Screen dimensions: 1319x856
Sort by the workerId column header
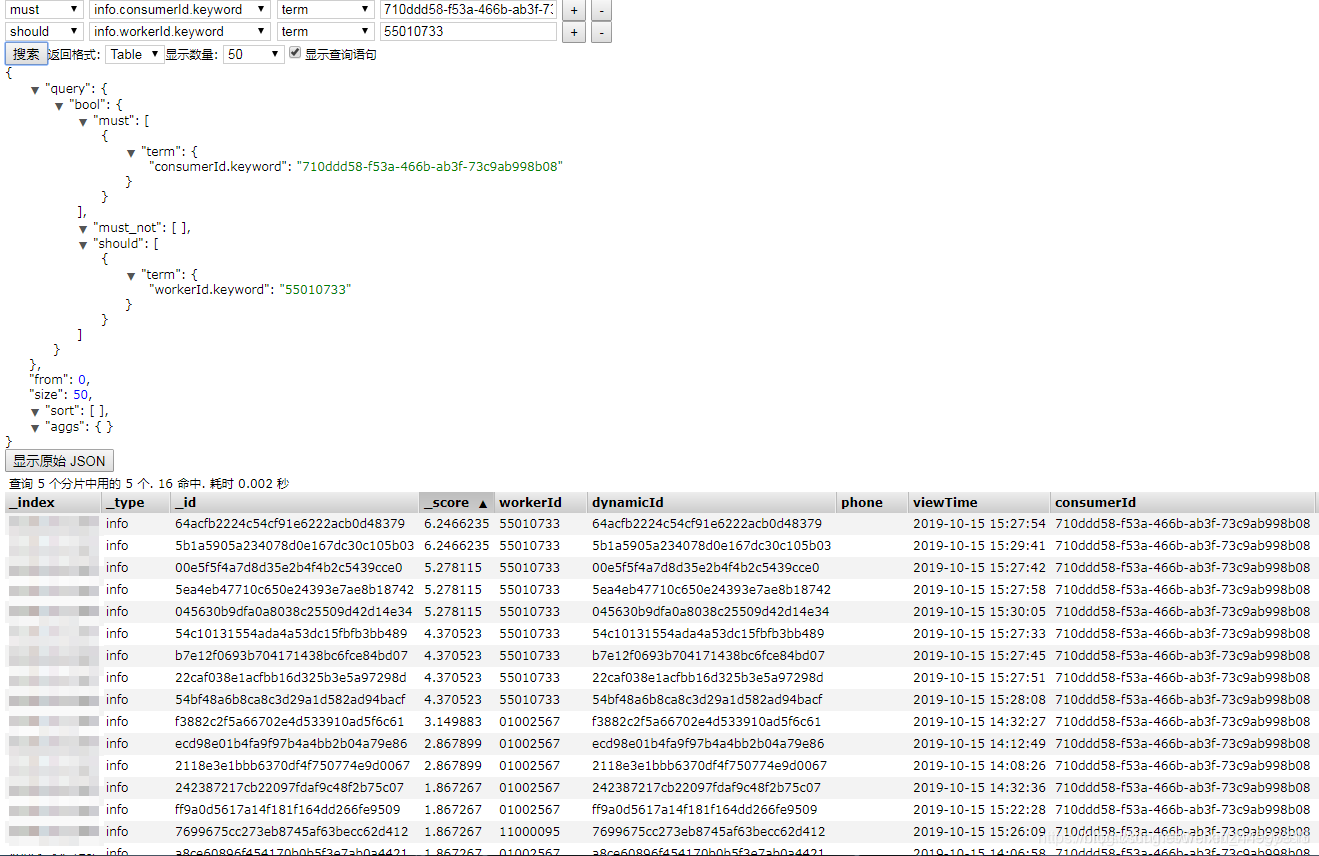point(541,502)
